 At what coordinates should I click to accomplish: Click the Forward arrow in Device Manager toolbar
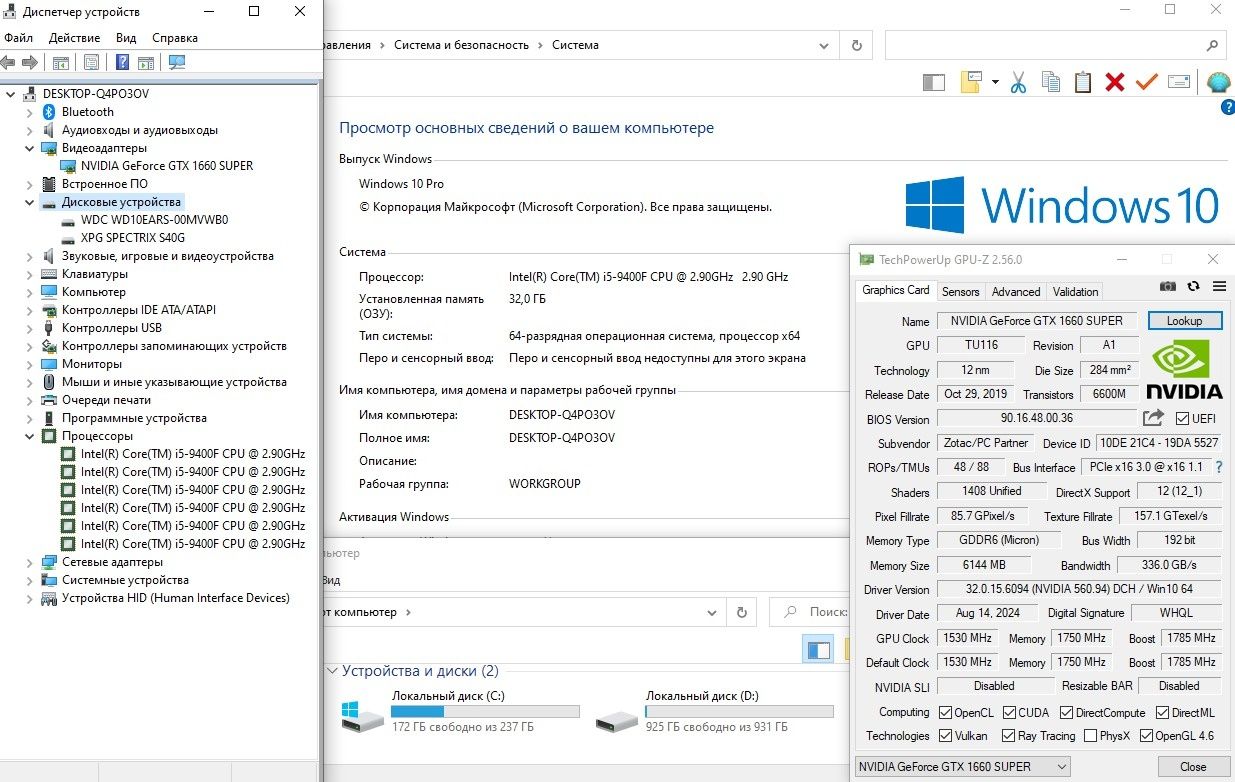click(29, 62)
